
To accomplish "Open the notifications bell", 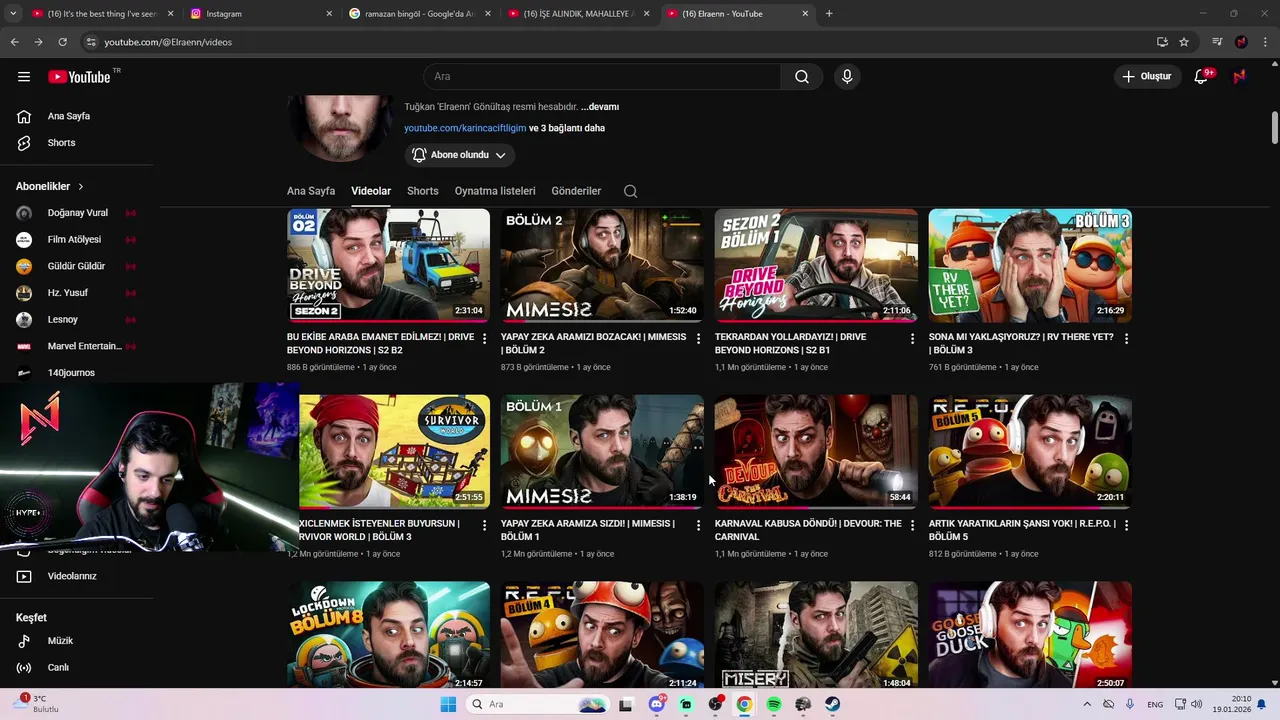I will (1202, 77).
